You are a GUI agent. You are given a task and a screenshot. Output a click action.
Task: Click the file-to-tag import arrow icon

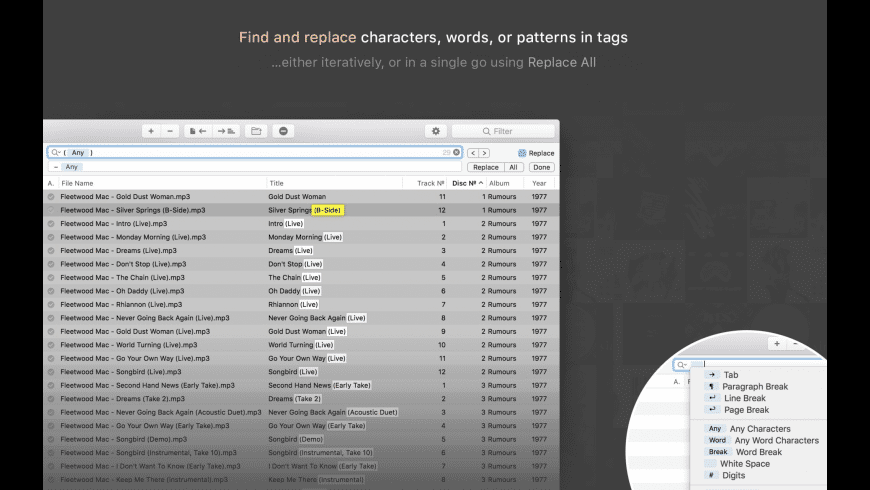click(198, 131)
